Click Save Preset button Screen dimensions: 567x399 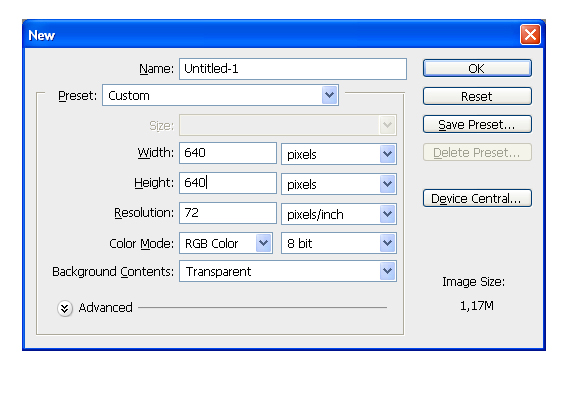(x=477, y=124)
